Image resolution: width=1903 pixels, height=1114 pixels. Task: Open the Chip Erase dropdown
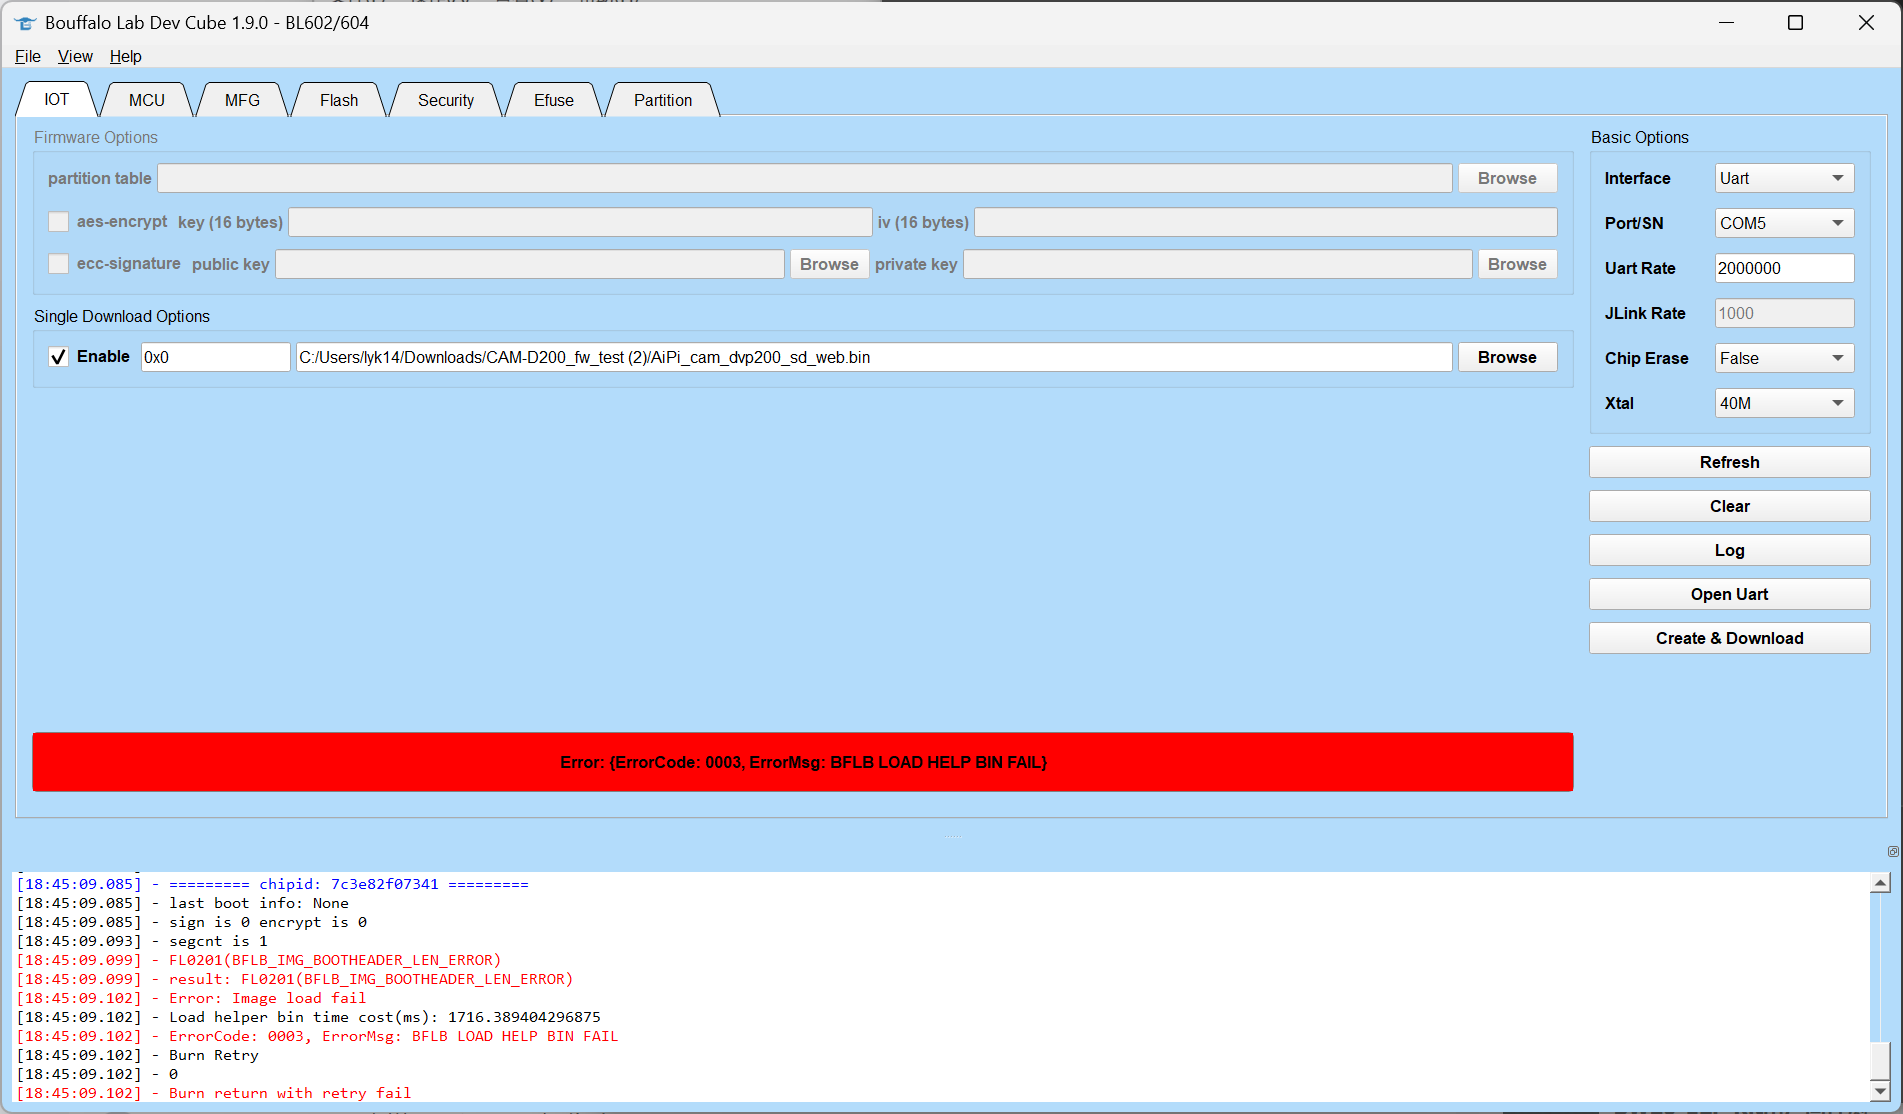(1784, 358)
